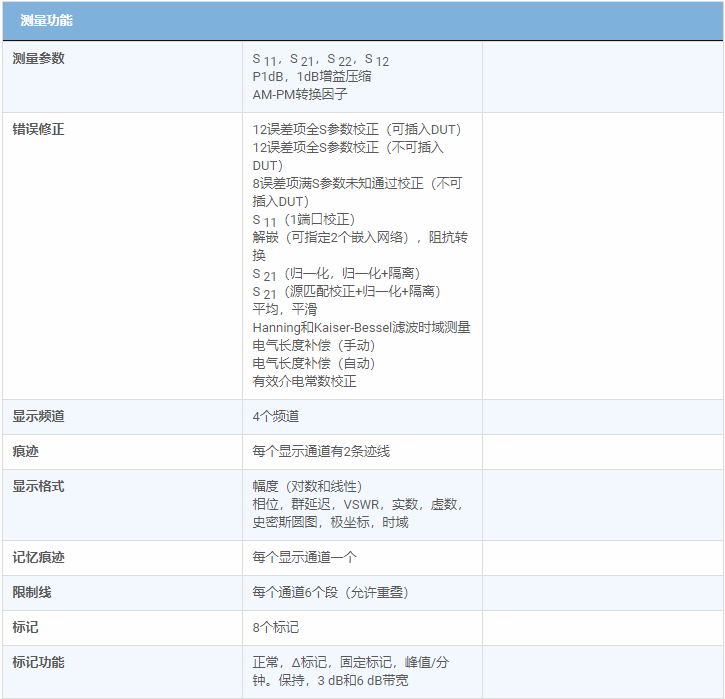The image size is (725, 699).
Task: Select the 限制线 row label
Action: 31,592
